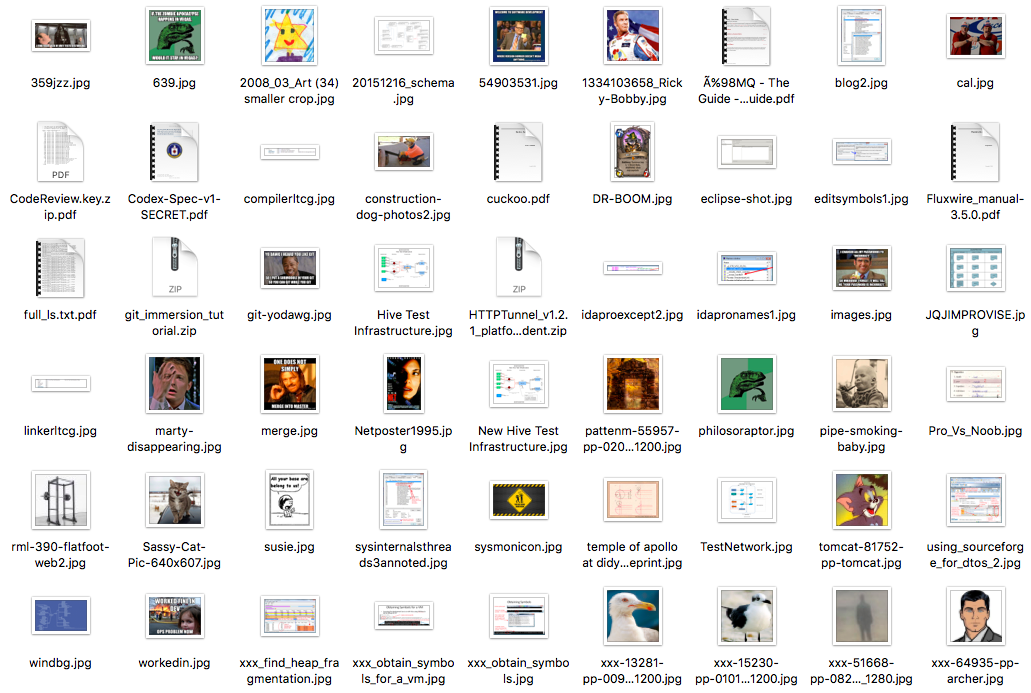Select the DR-BOOM.jpg card image
This screenshot has width=1031, height=693.
point(633,152)
